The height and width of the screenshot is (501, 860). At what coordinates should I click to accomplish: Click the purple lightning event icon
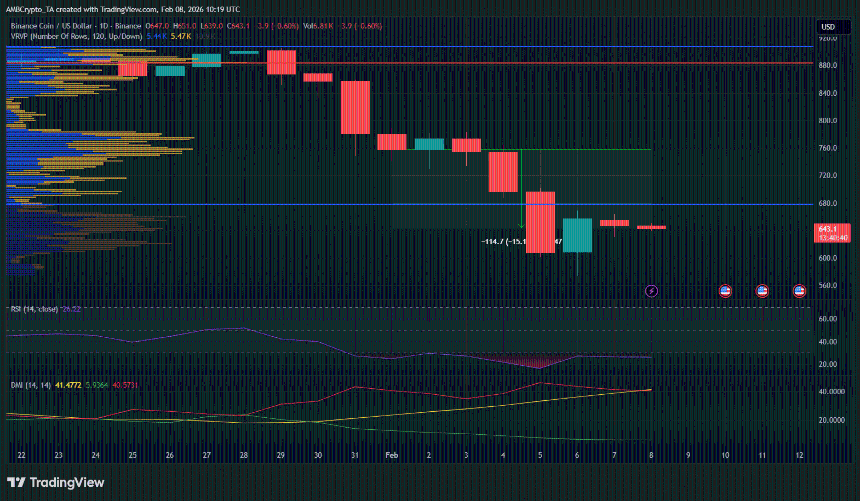[652, 291]
